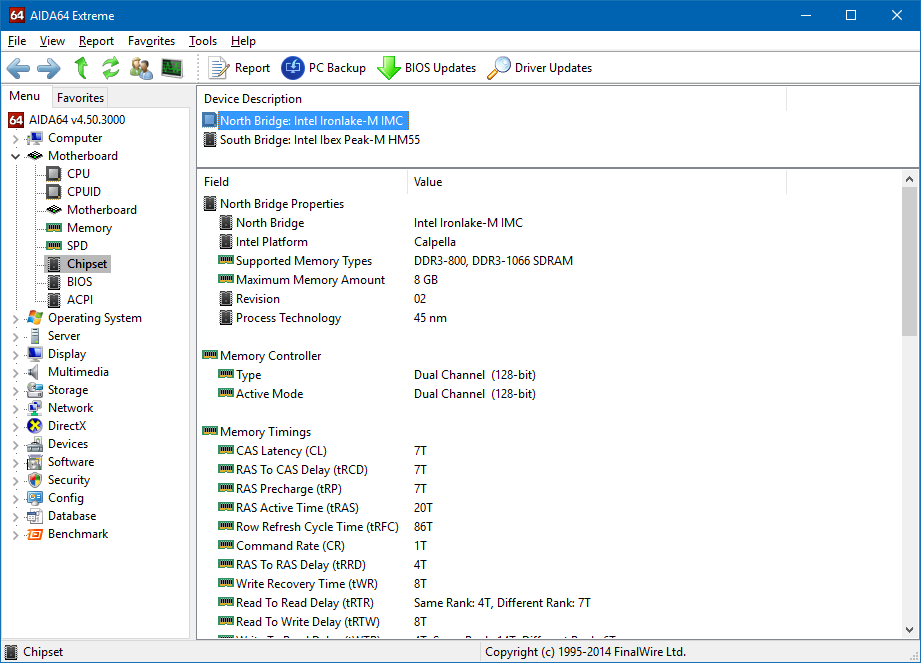Expand the Computer tree node
The height and width of the screenshot is (663, 921).
[x=16, y=139]
